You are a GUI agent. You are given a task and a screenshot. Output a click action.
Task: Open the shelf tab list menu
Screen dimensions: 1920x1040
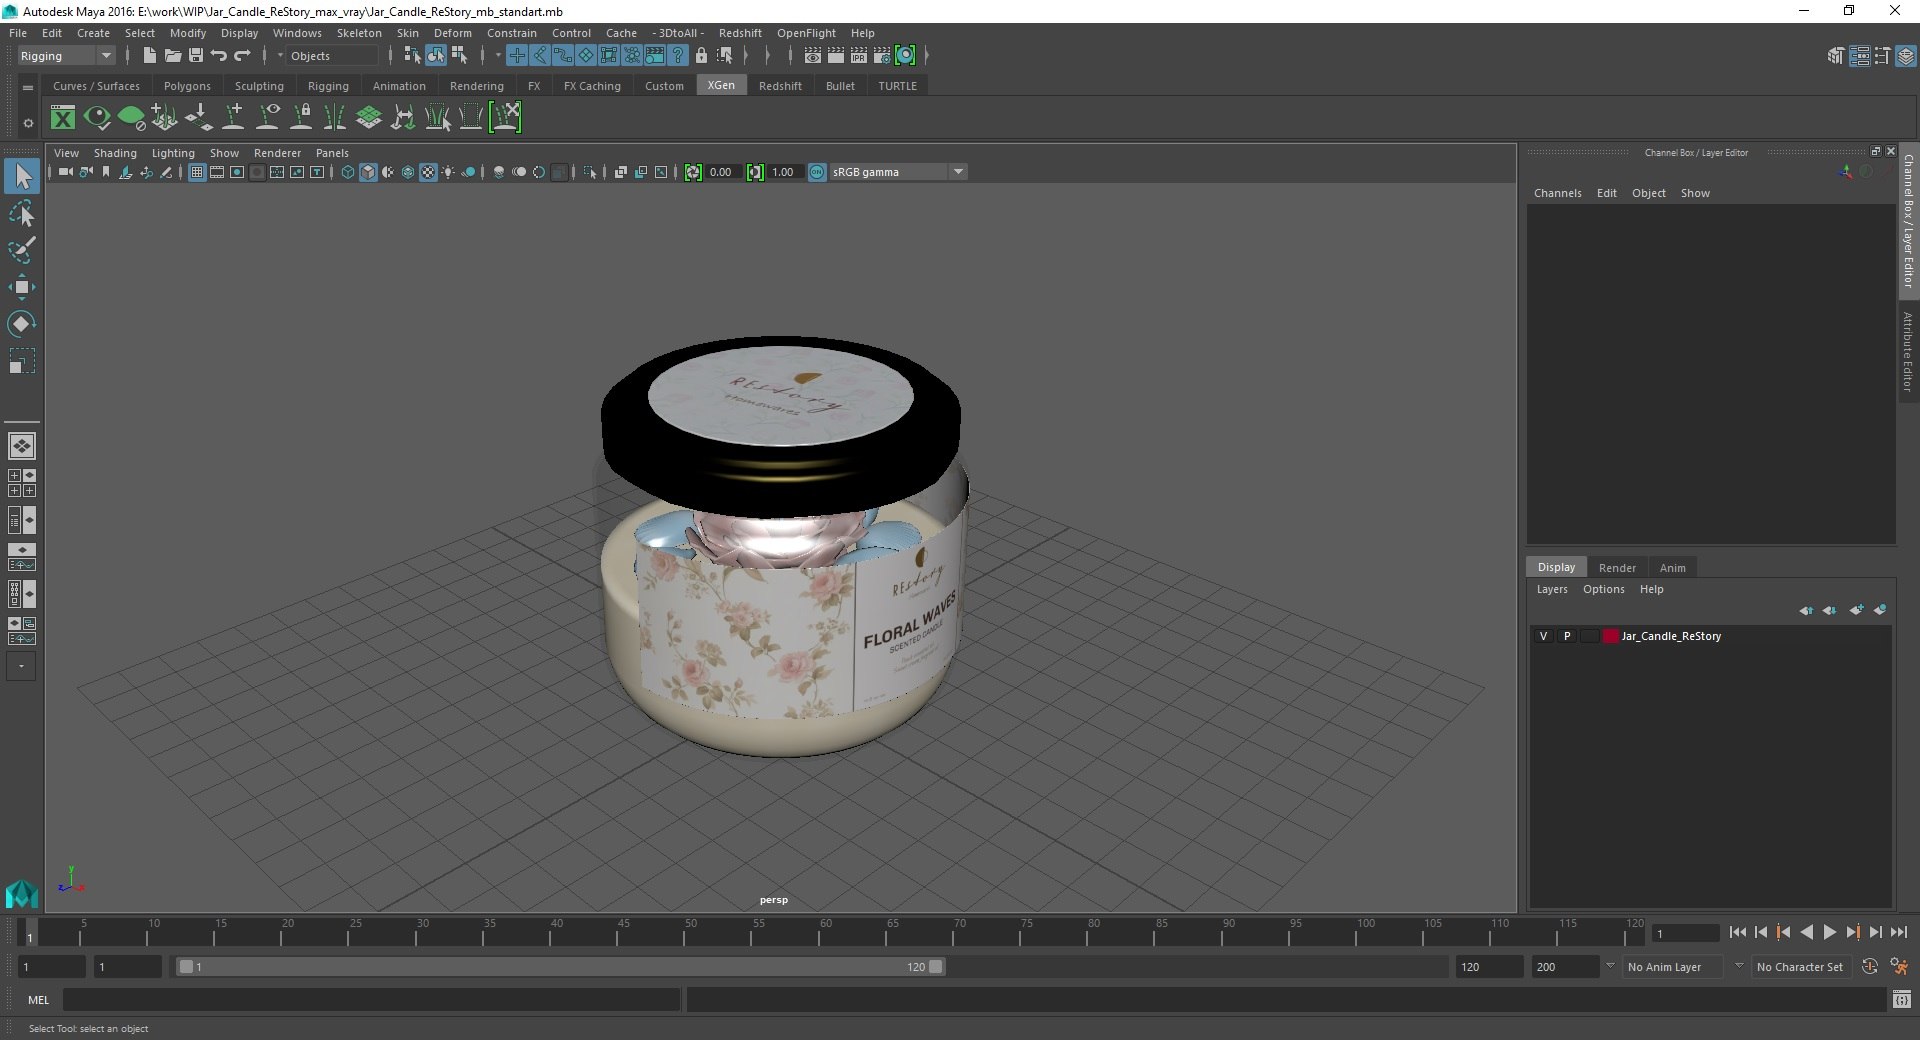click(x=28, y=87)
